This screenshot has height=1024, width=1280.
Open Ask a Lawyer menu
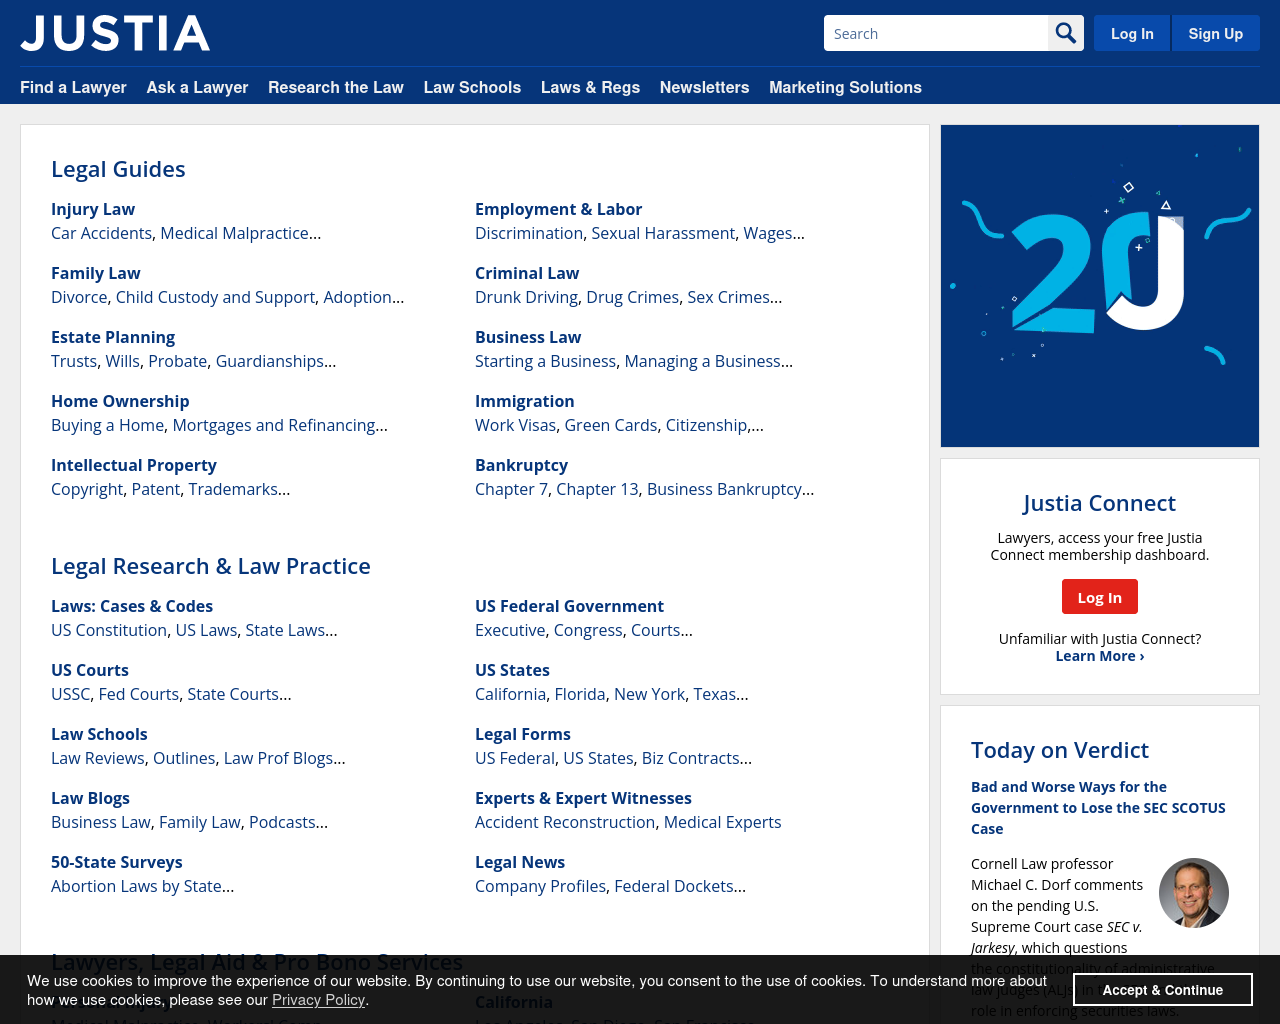point(197,87)
